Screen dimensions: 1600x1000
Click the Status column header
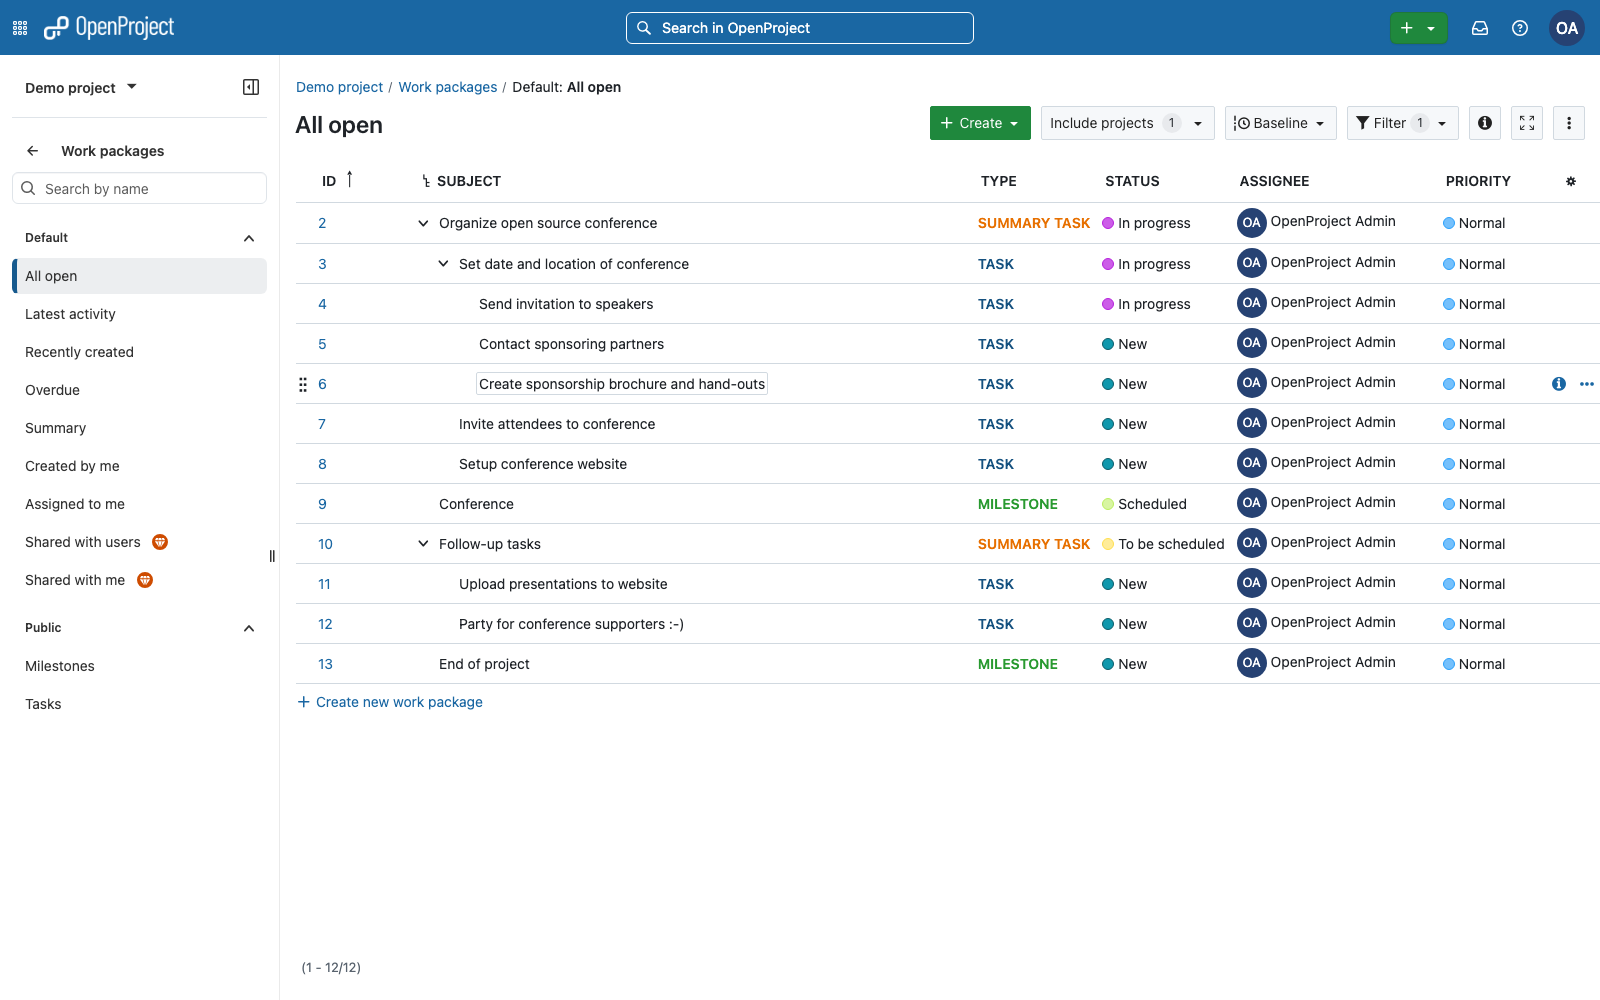[x=1132, y=181]
